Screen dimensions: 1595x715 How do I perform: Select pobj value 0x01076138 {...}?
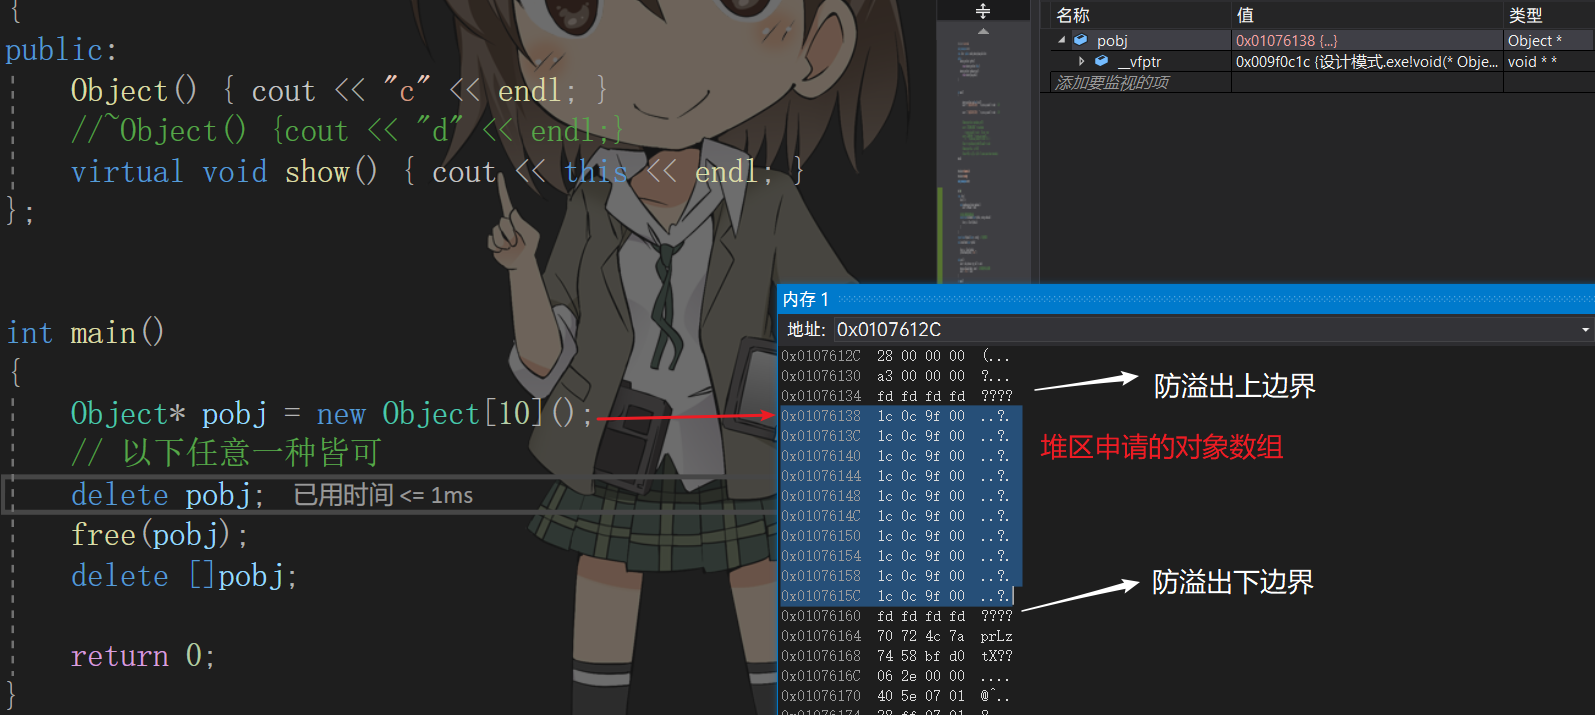point(1286,41)
